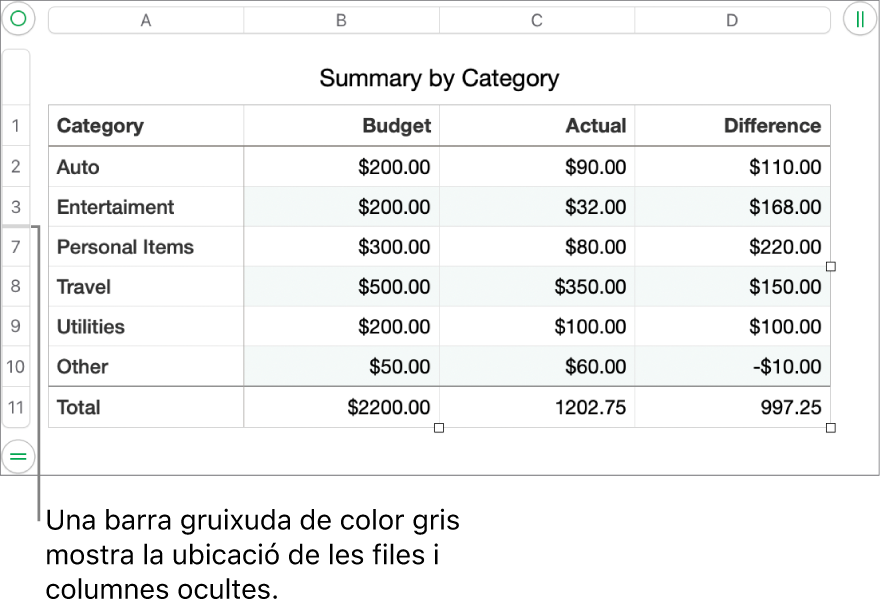The width and height of the screenshot is (880, 609).
Task: Click the bottom-center selection handle
Action: (438, 427)
